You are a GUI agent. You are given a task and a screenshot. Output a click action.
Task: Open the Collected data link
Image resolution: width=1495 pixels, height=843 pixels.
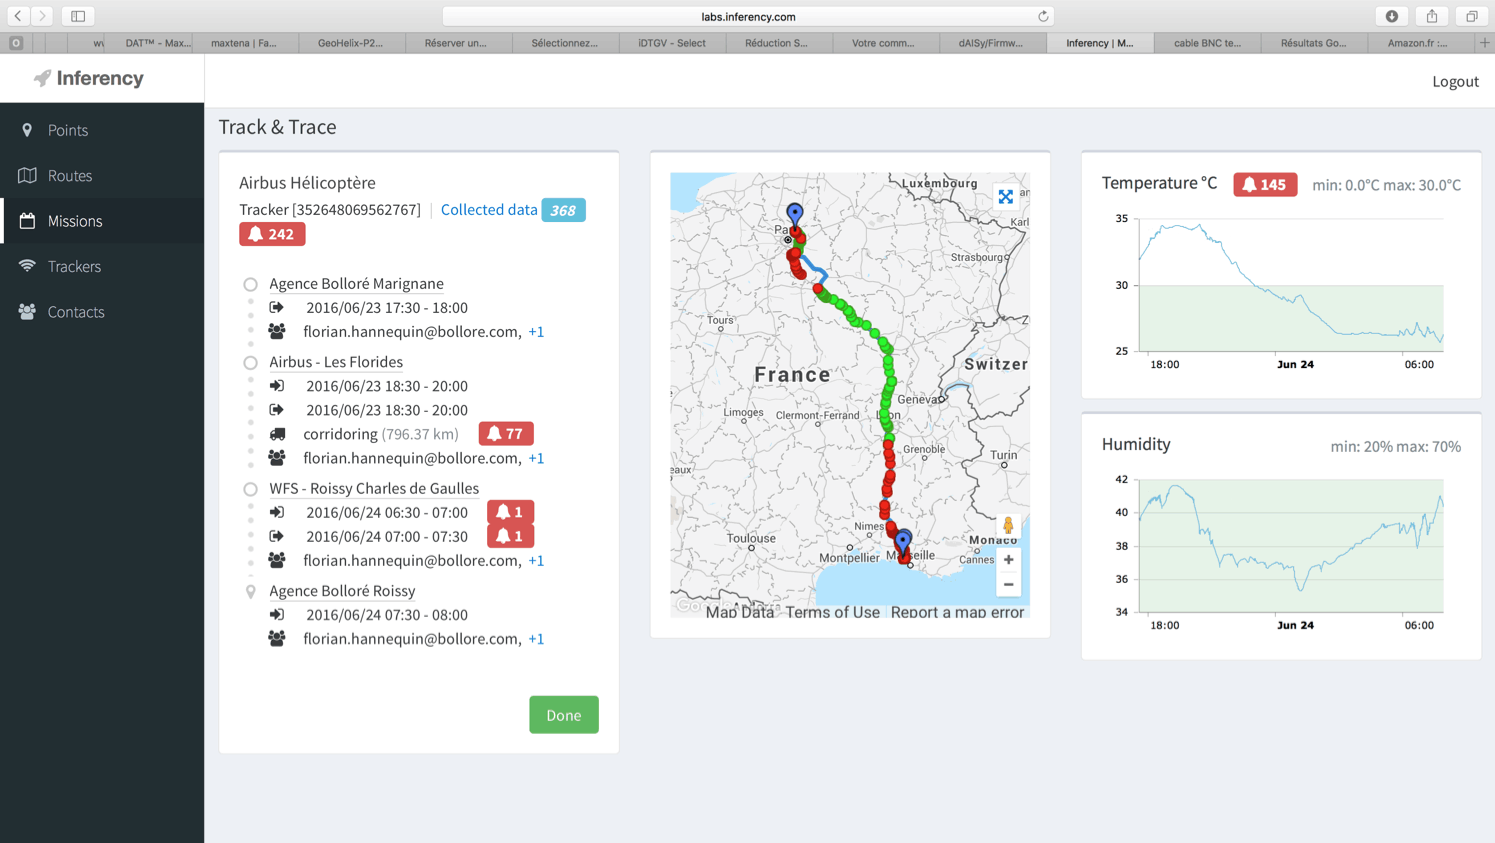[x=489, y=210]
